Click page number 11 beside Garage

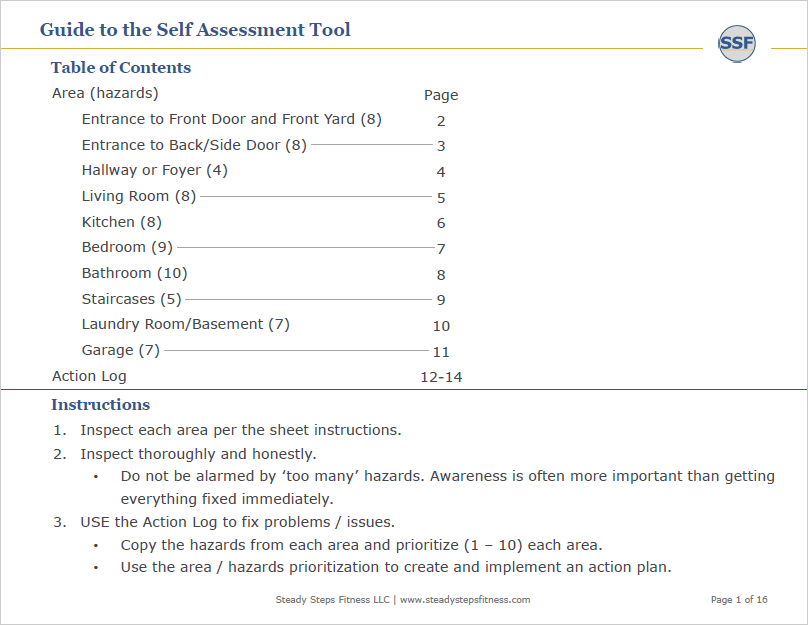pyautogui.click(x=441, y=352)
